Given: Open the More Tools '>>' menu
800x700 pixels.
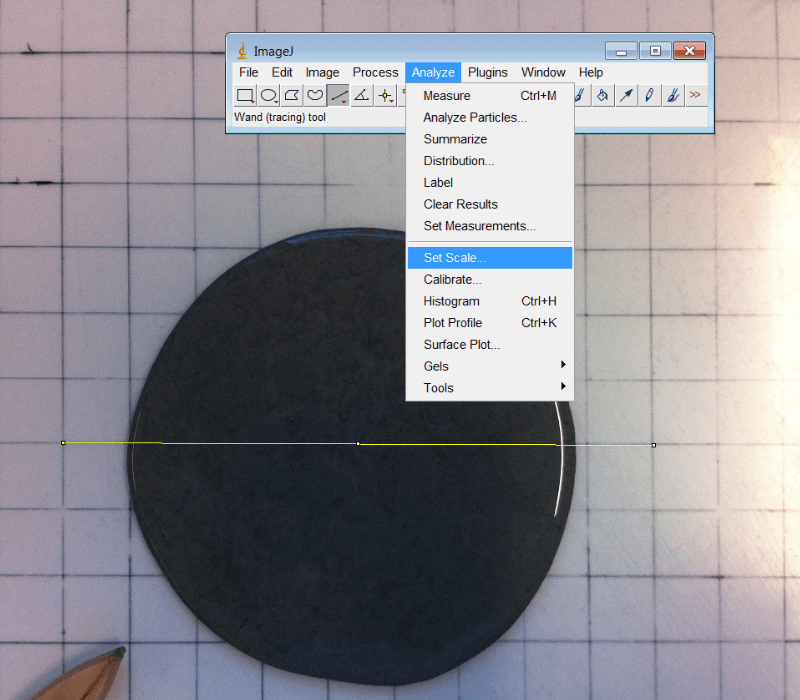Looking at the screenshot, I should click(696, 95).
